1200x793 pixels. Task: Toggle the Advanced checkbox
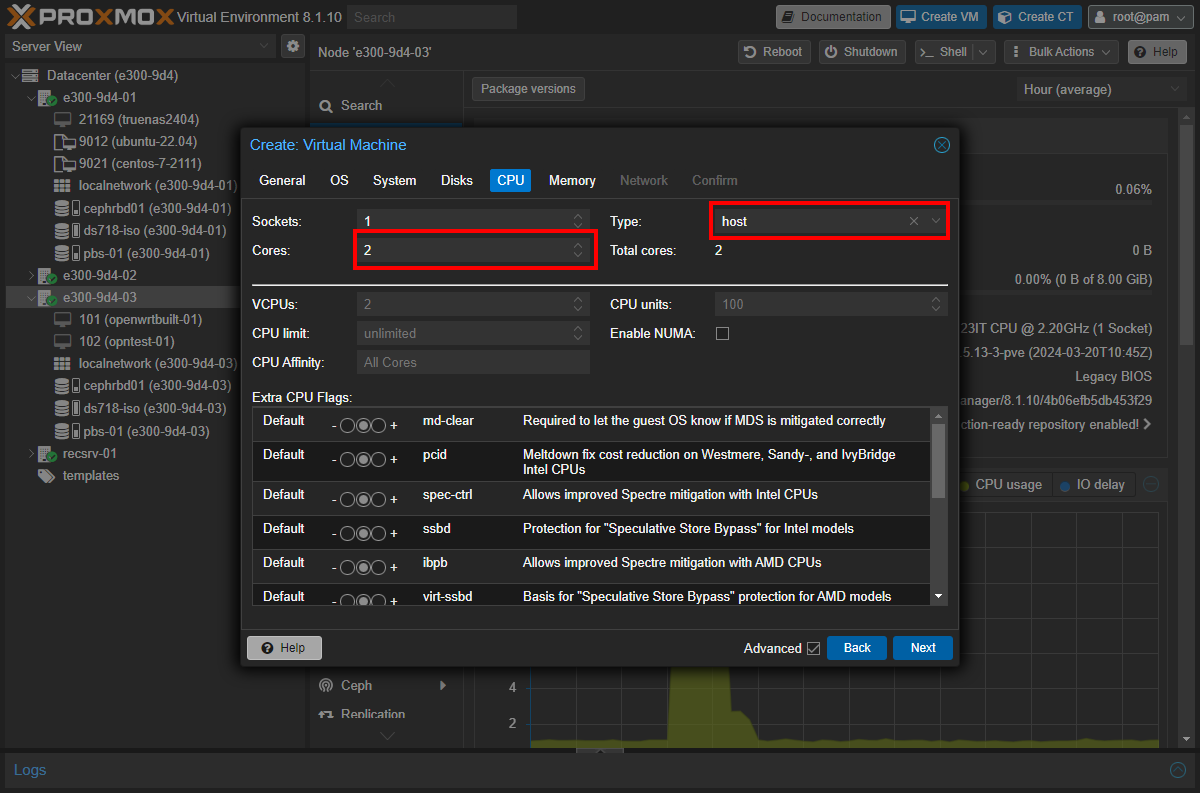(x=813, y=648)
